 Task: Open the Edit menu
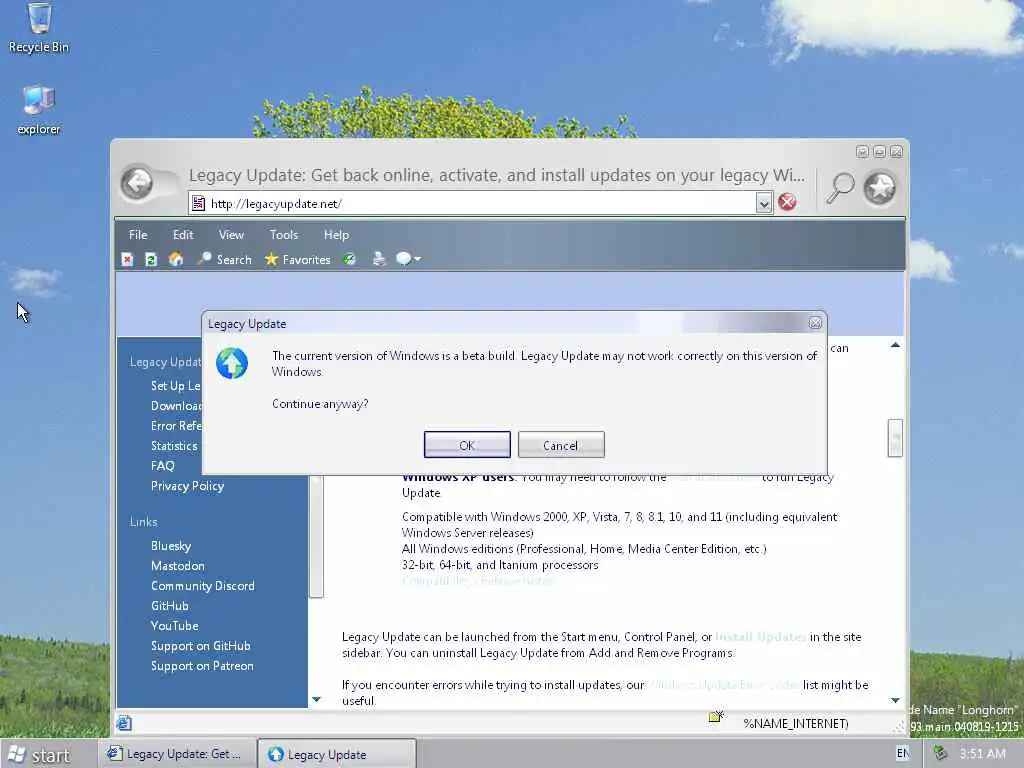(183, 235)
